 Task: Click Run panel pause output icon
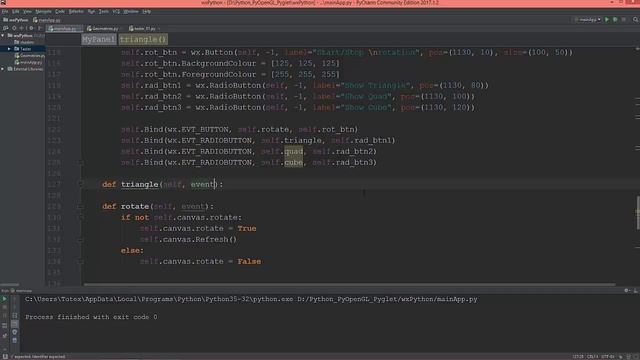click(x=4, y=316)
